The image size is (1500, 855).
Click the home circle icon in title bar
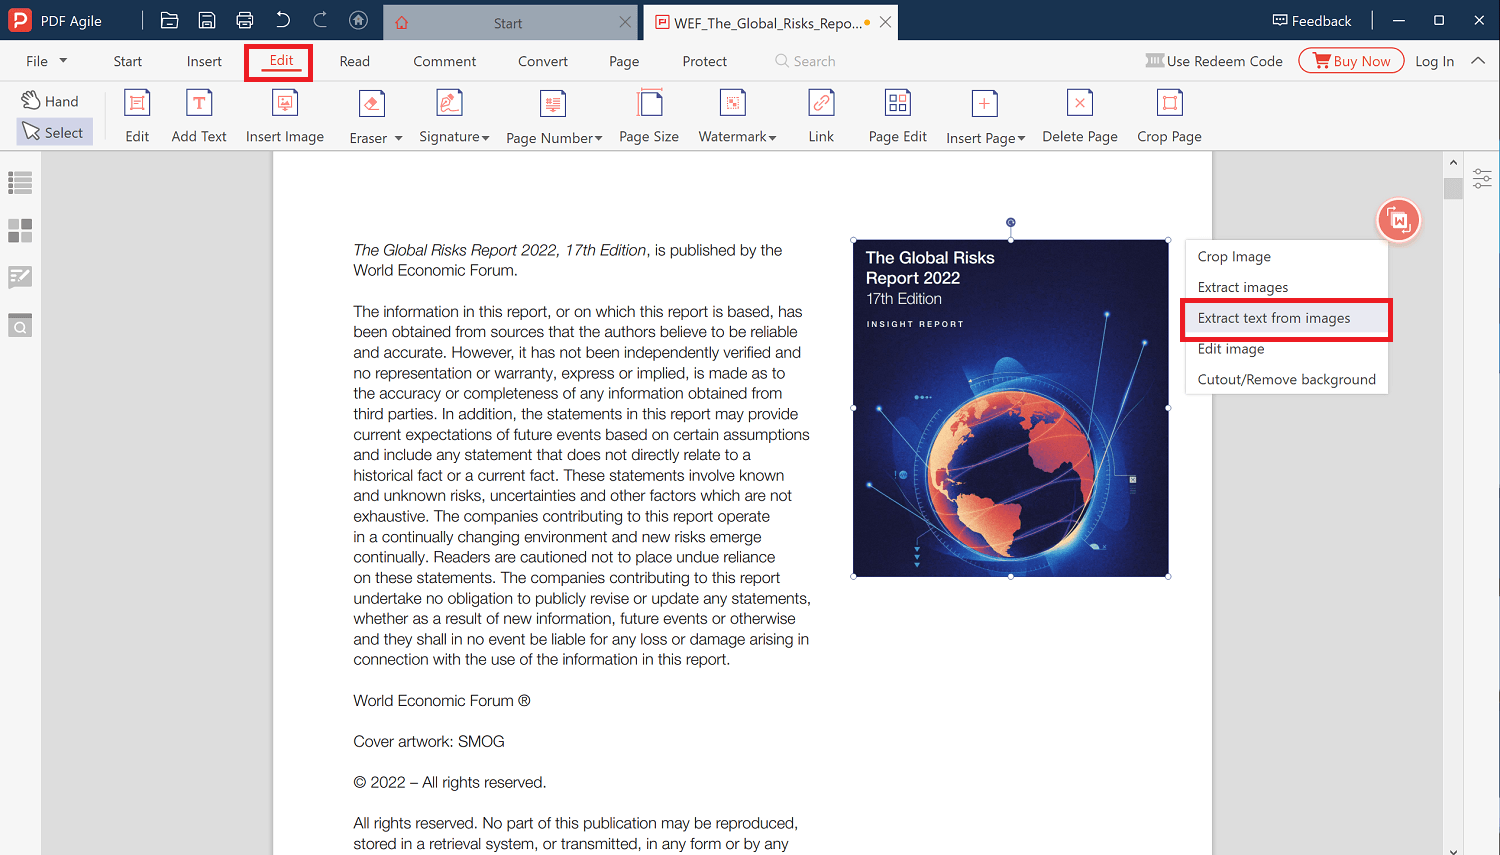tap(358, 20)
